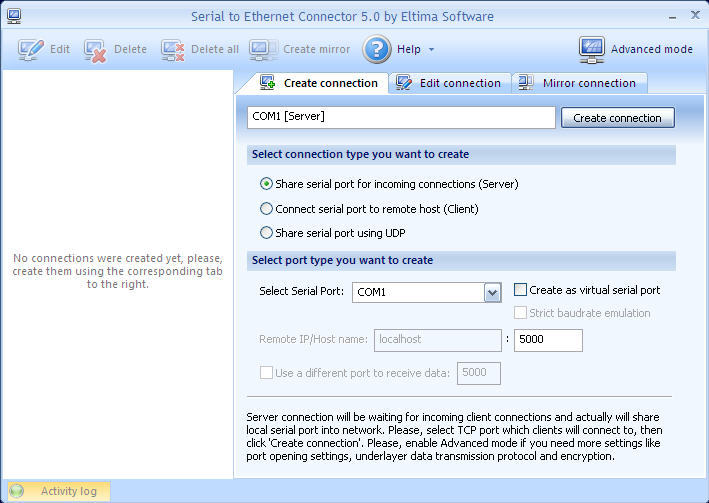Click the 'Remote IP/Host name:' label
Image resolution: width=709 pixels, height=503 pixels.
tap(313, 339)
